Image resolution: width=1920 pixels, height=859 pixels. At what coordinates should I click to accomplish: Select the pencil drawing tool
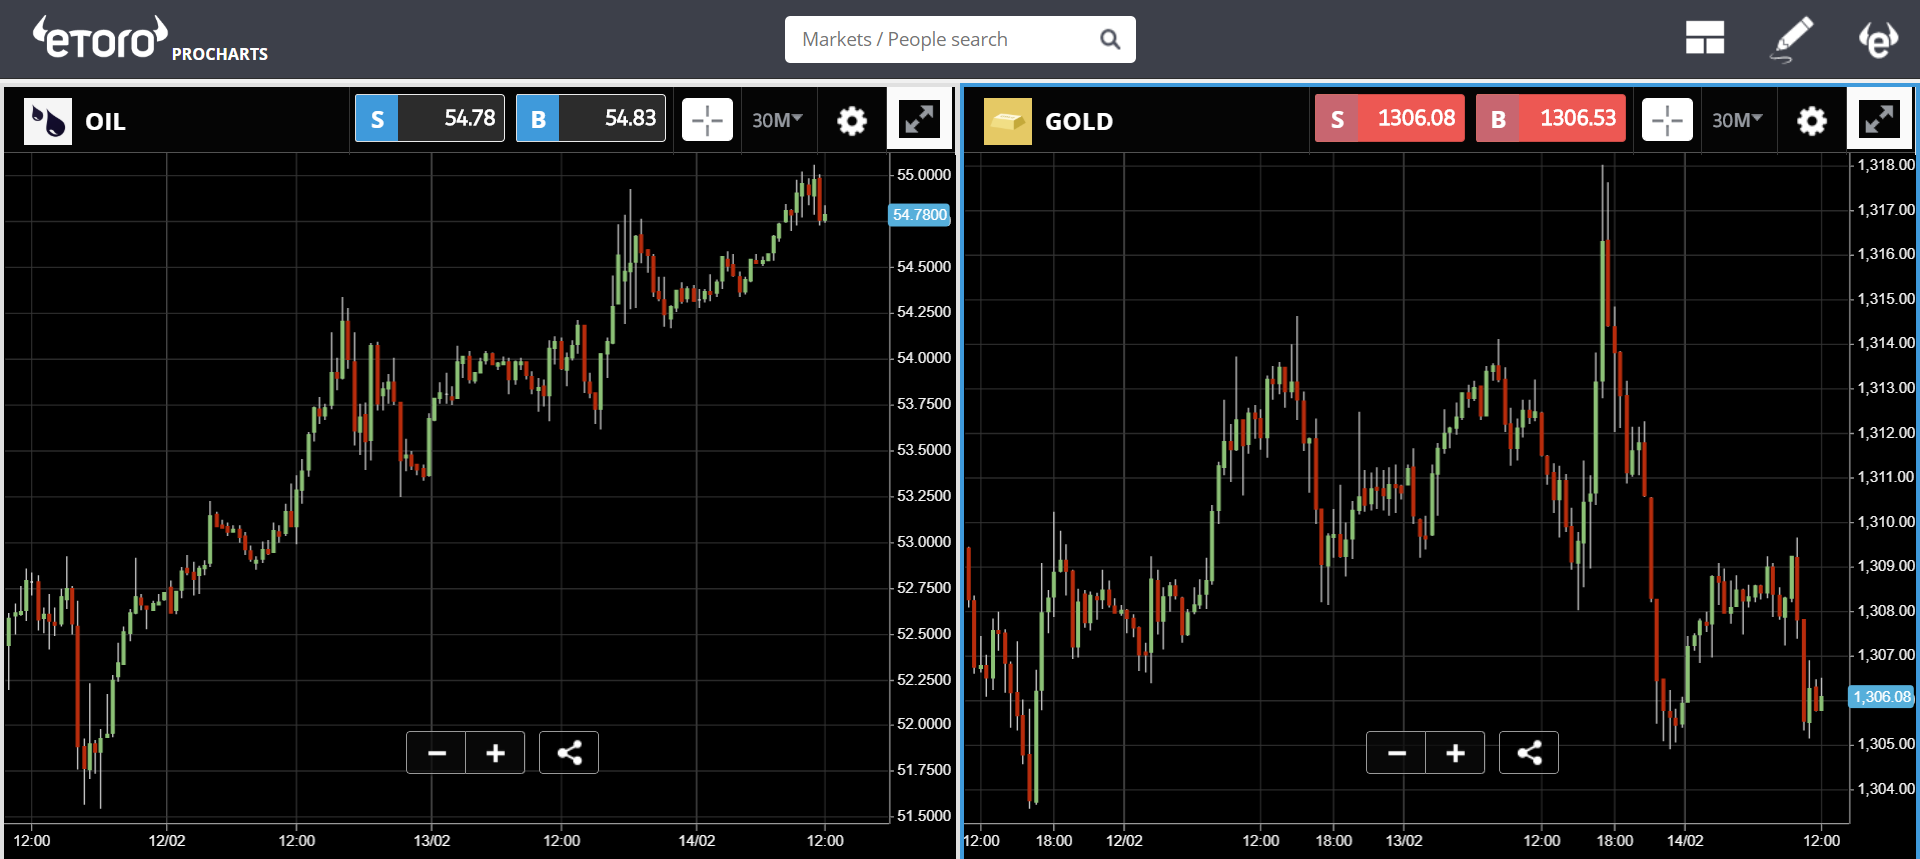(1792, 39)
